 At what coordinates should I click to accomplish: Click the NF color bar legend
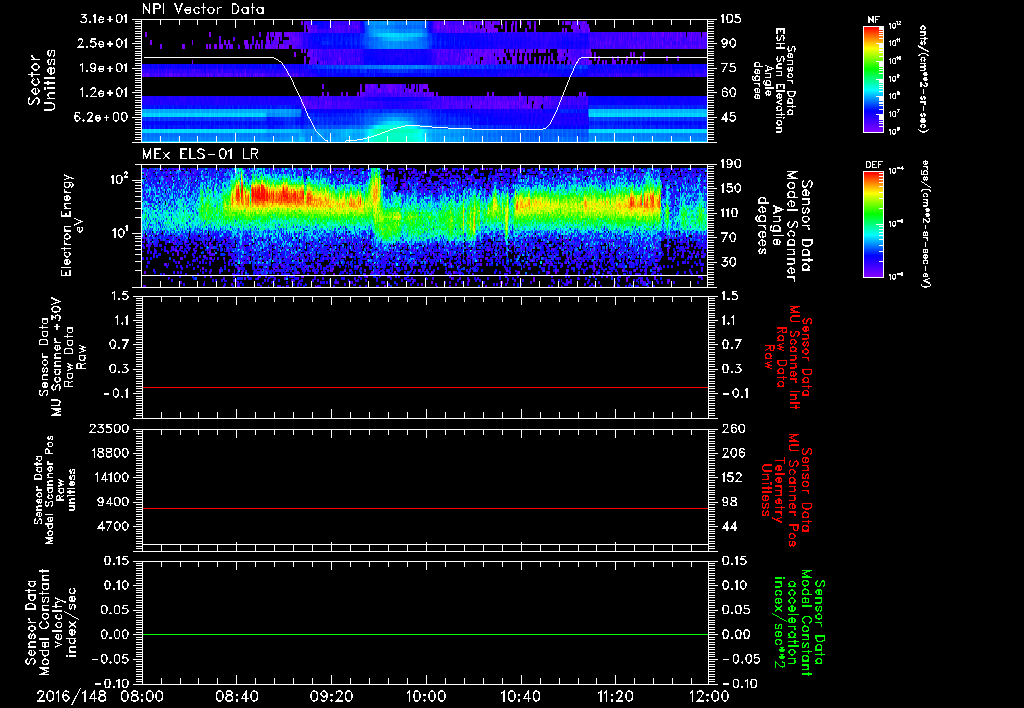click(875, 80)
